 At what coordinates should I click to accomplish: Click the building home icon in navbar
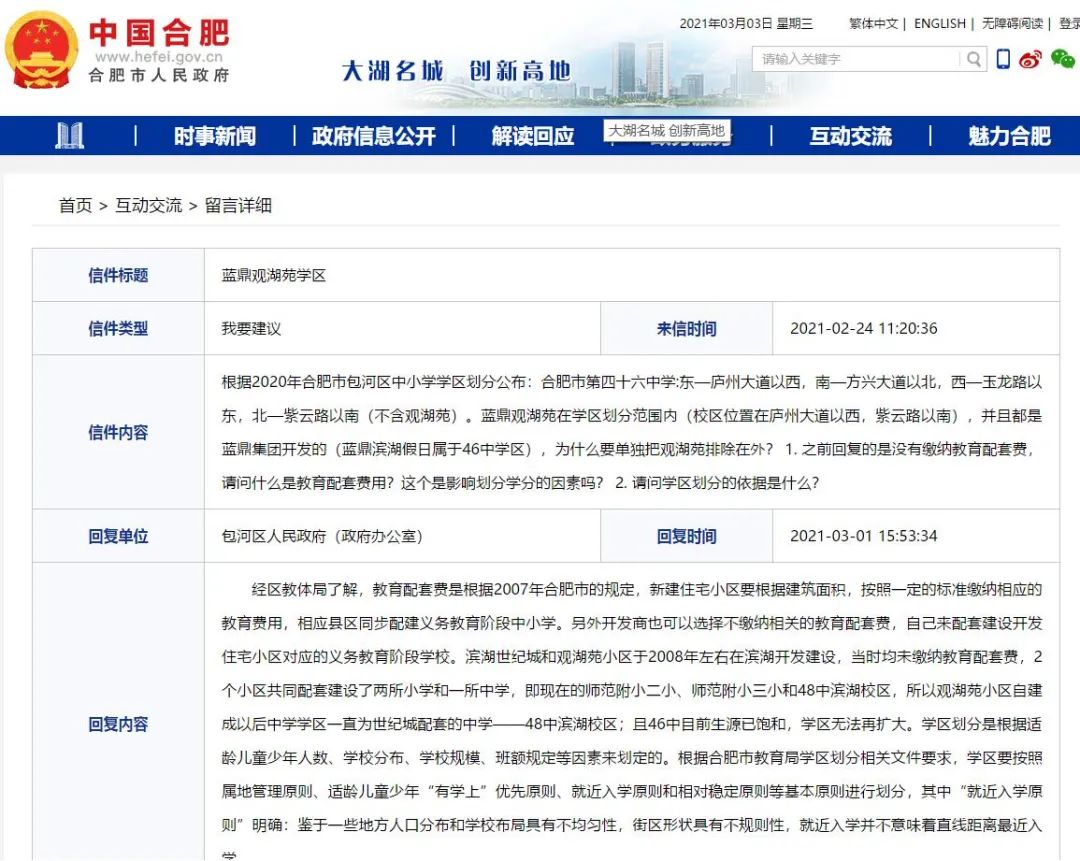click(70, 136)
